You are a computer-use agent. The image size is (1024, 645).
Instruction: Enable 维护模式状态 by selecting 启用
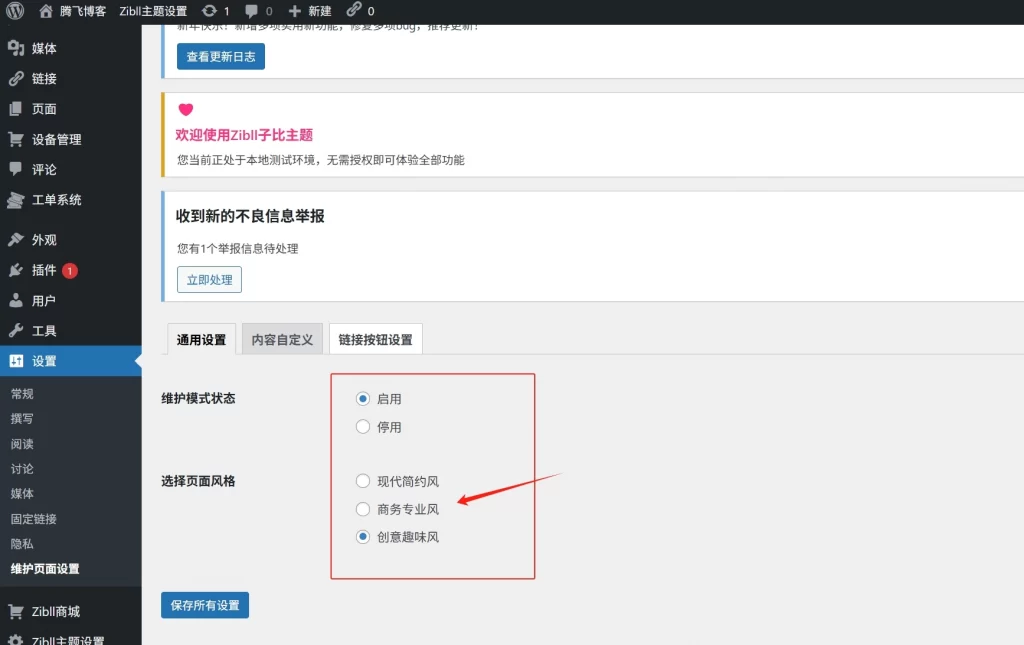[x=363, y=398]
